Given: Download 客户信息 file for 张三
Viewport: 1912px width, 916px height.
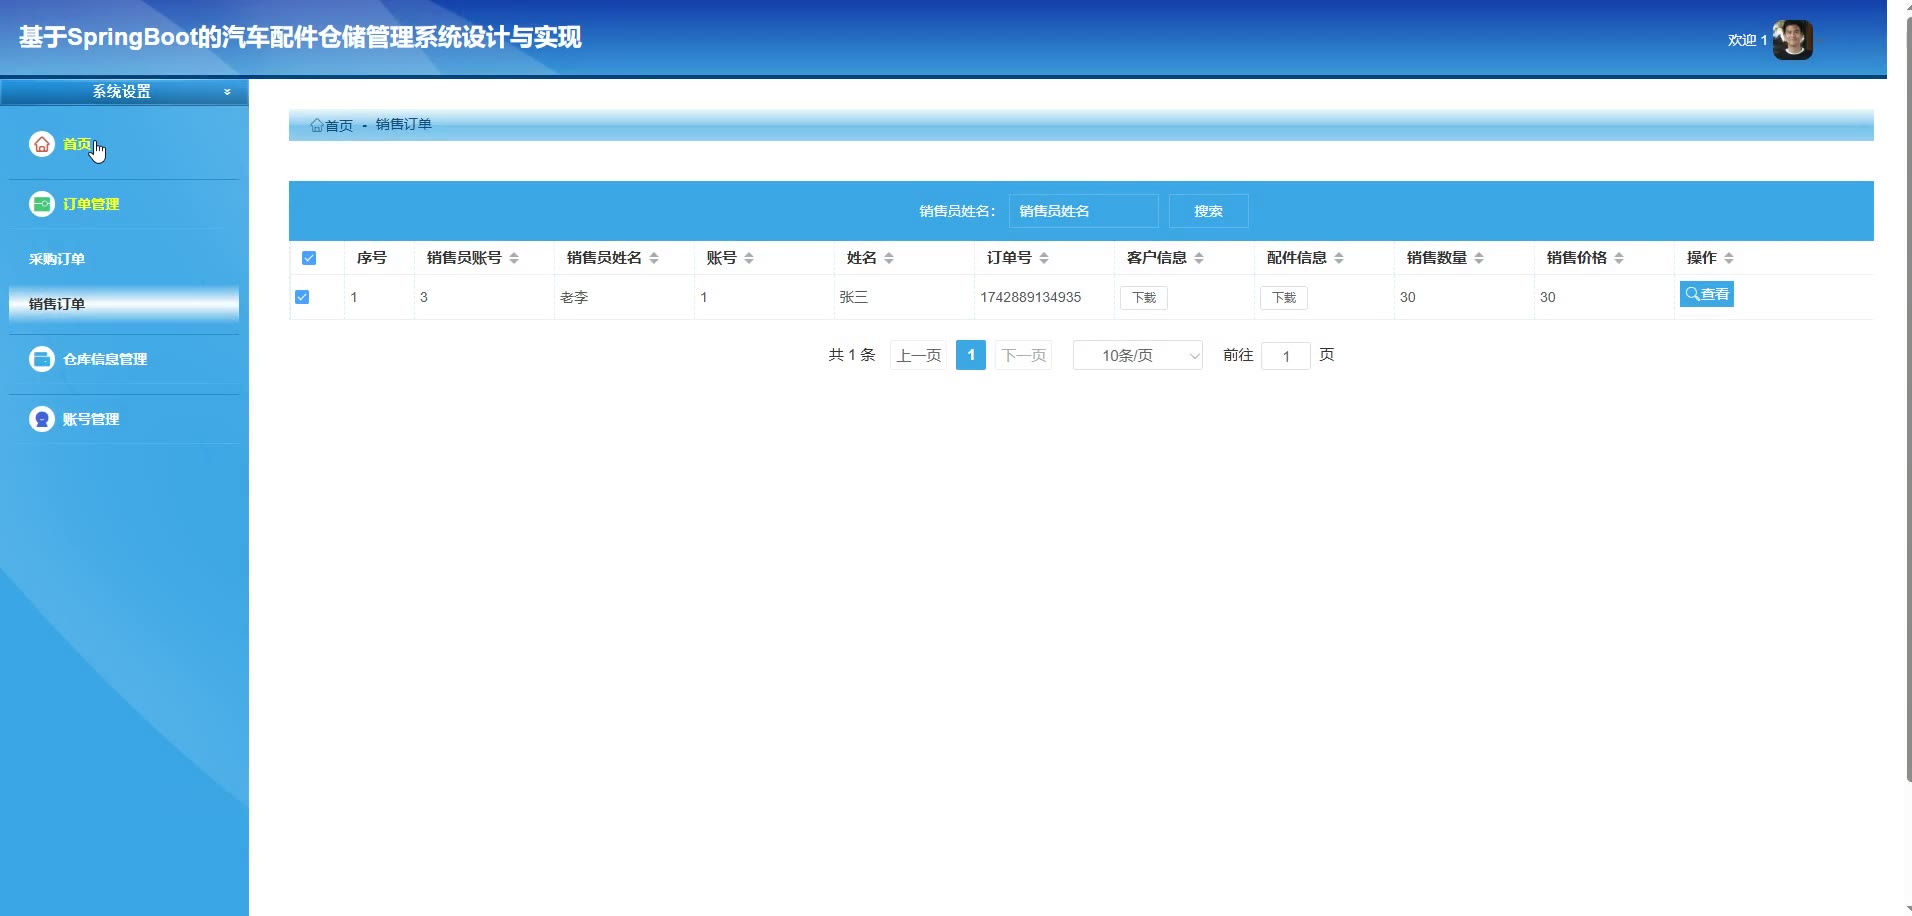Looking at the screenshot, I should point(1144,298).
